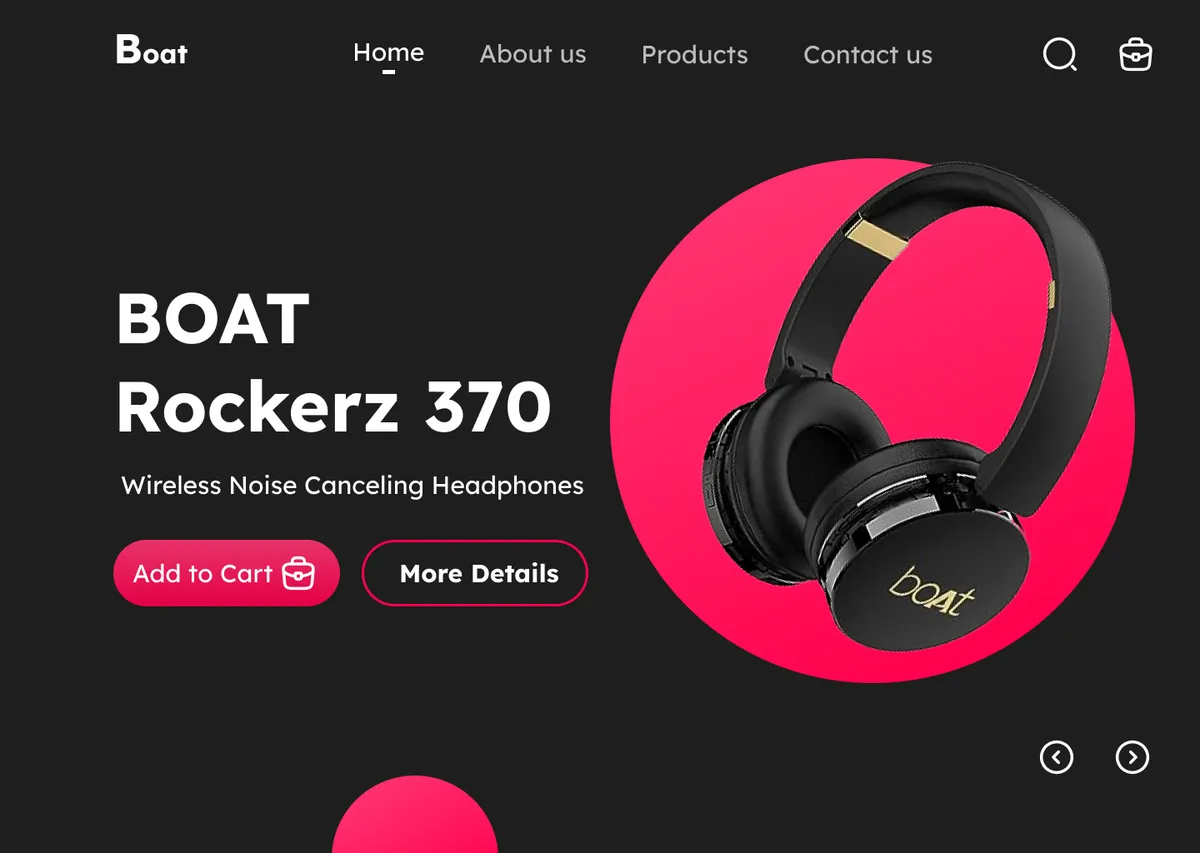
Task: Open the search magnifier icon
Action: 1060,54
